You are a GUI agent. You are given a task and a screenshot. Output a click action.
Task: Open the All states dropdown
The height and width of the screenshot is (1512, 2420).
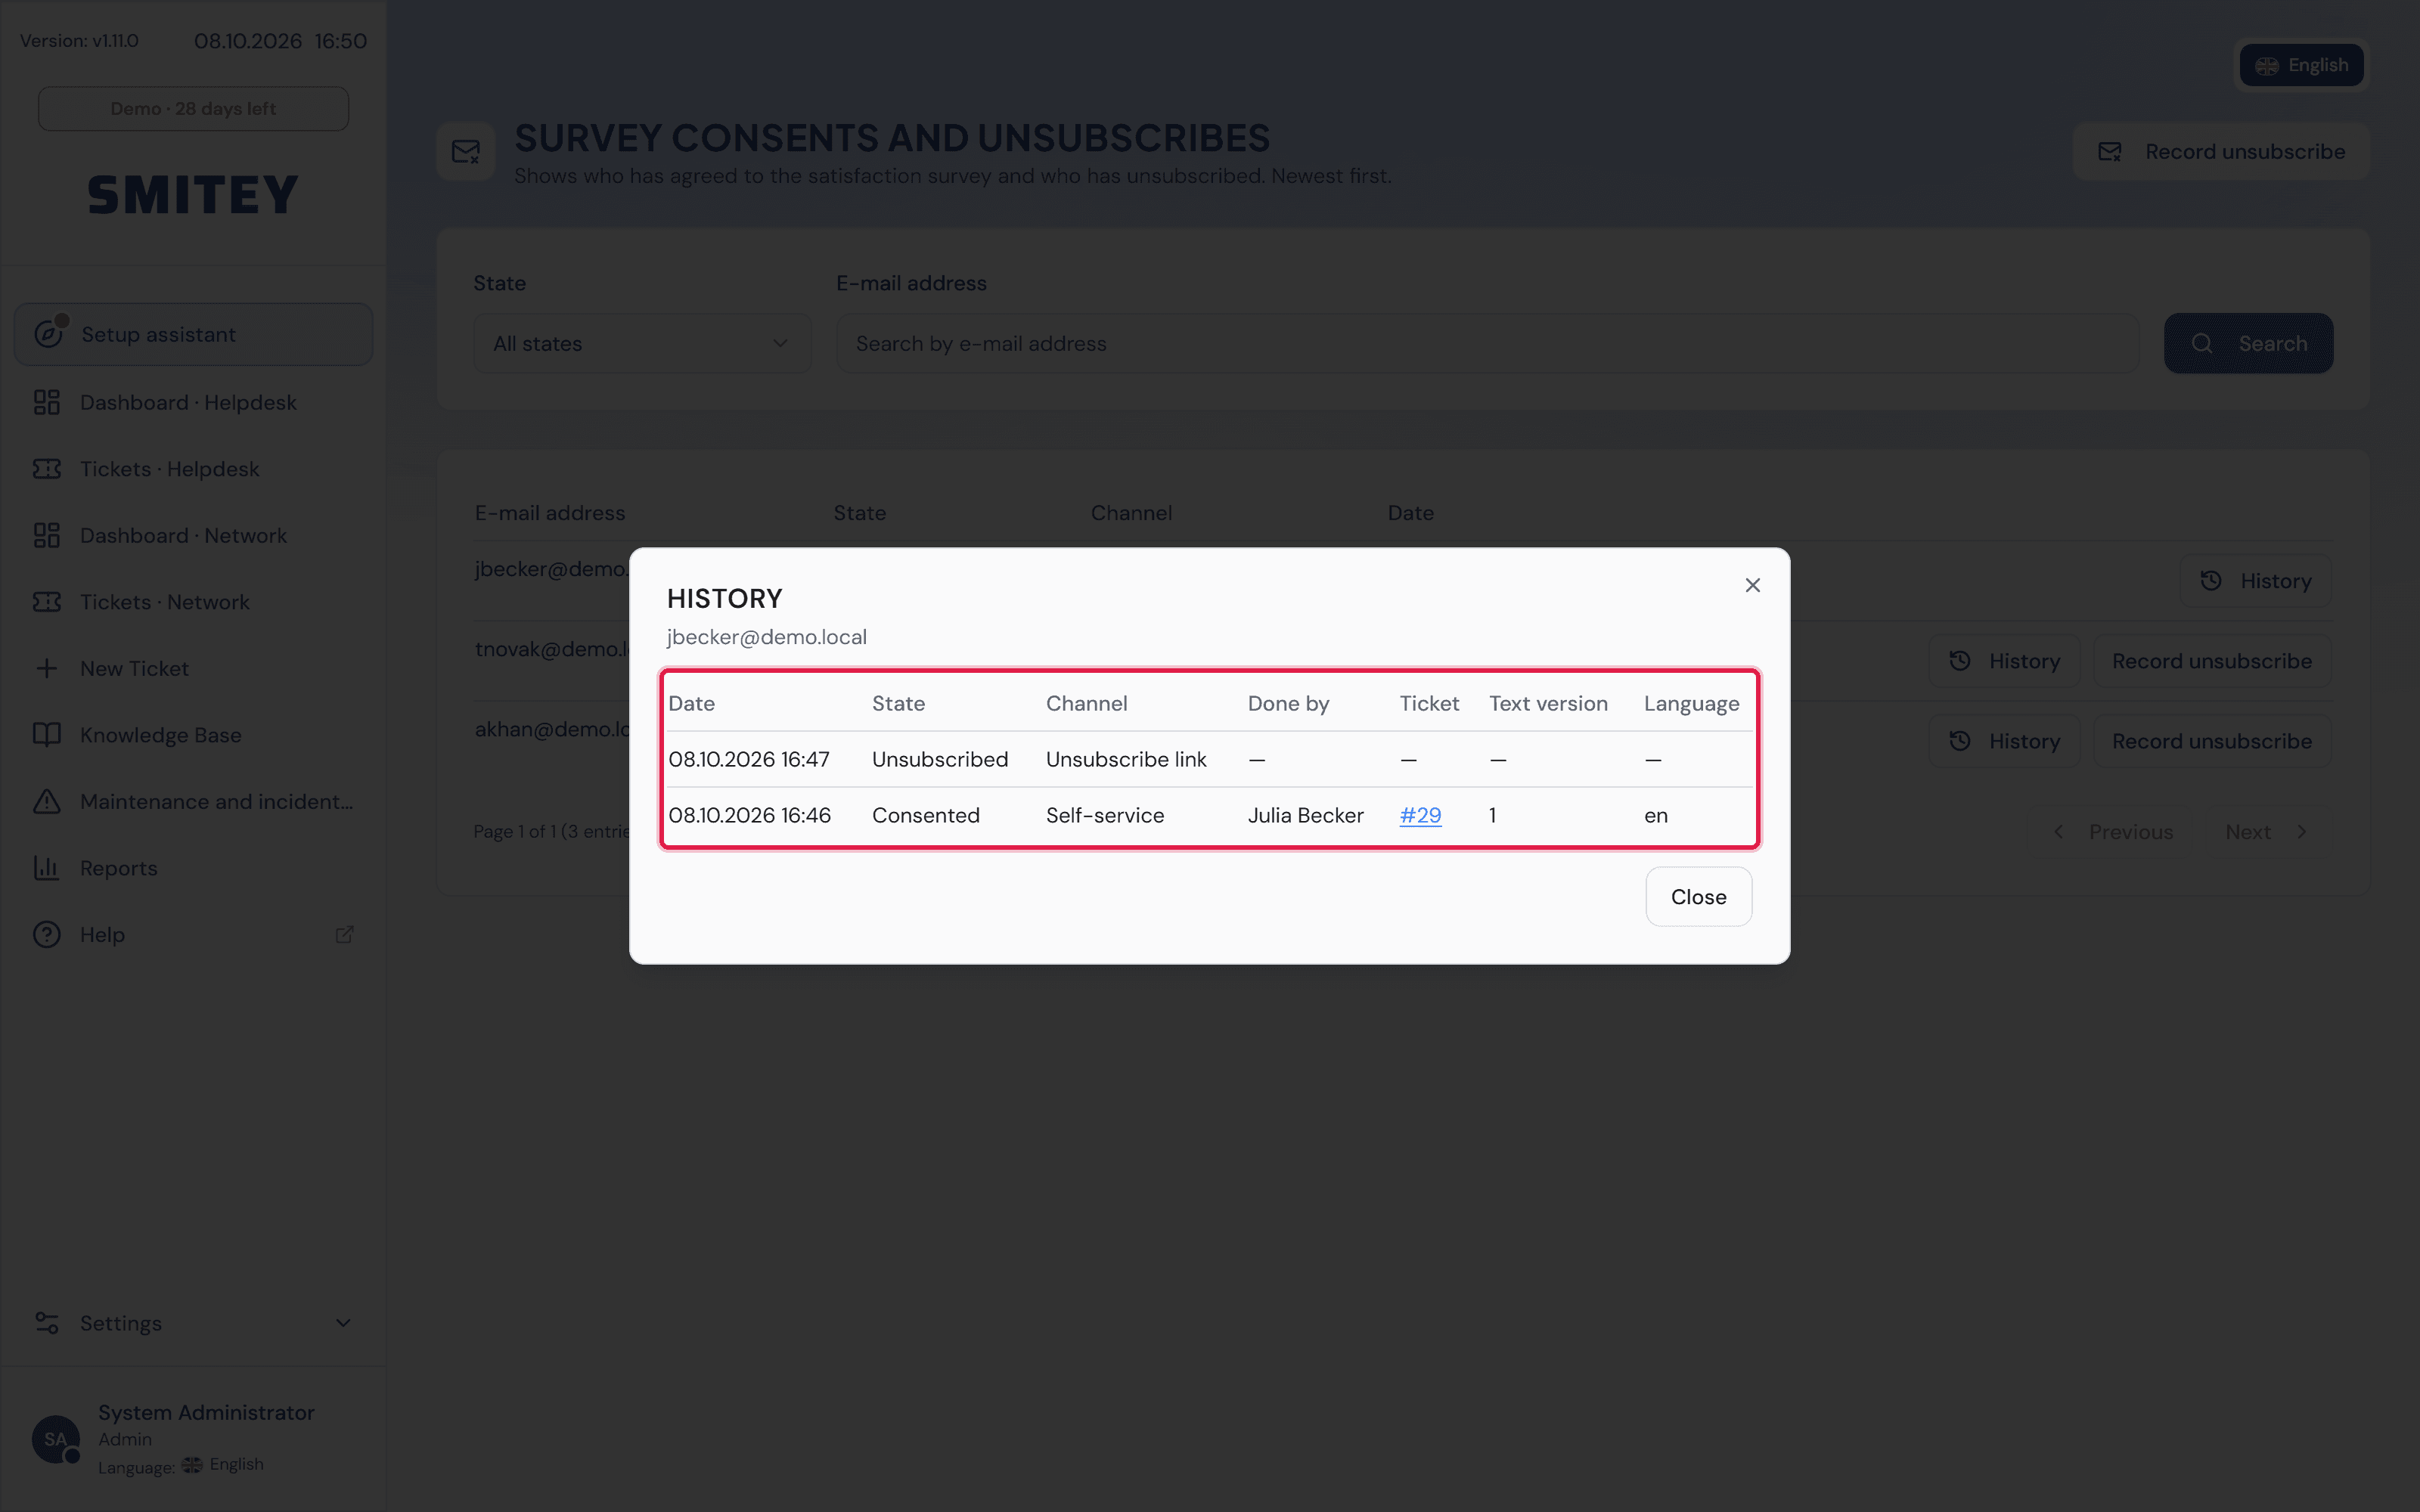pyautogui.click(x=642, y=343)
